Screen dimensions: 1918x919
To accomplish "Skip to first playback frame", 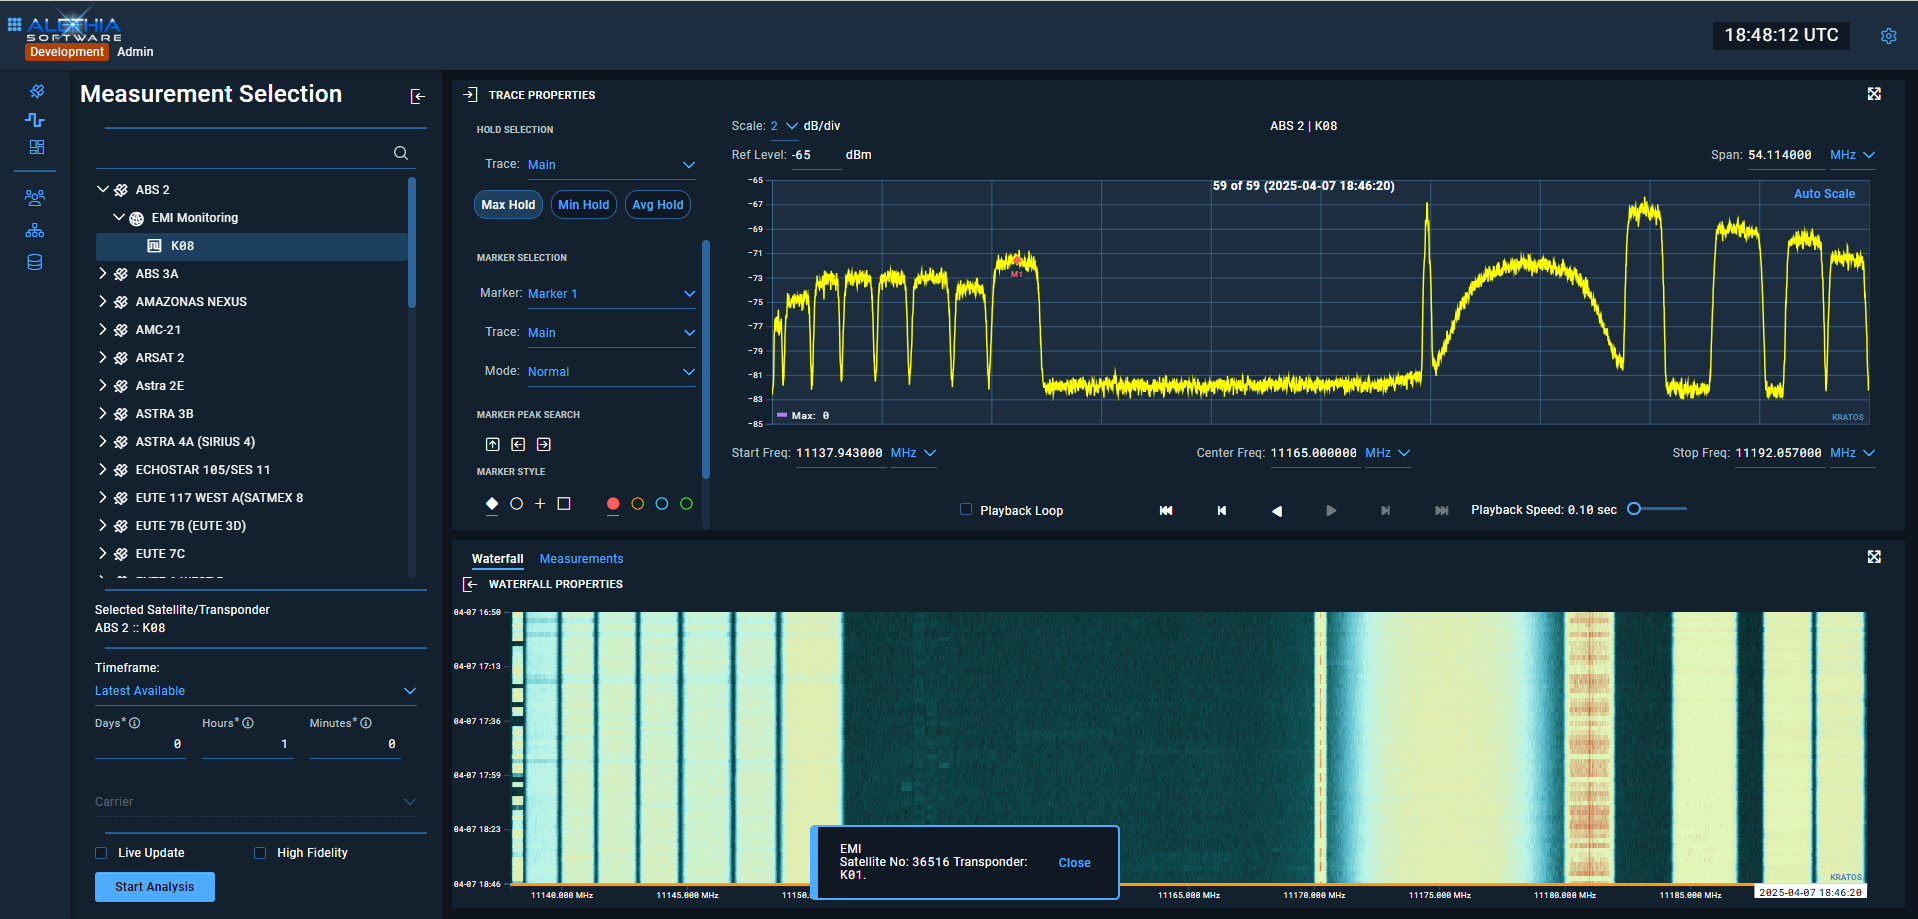I will tap(1166, 511).
